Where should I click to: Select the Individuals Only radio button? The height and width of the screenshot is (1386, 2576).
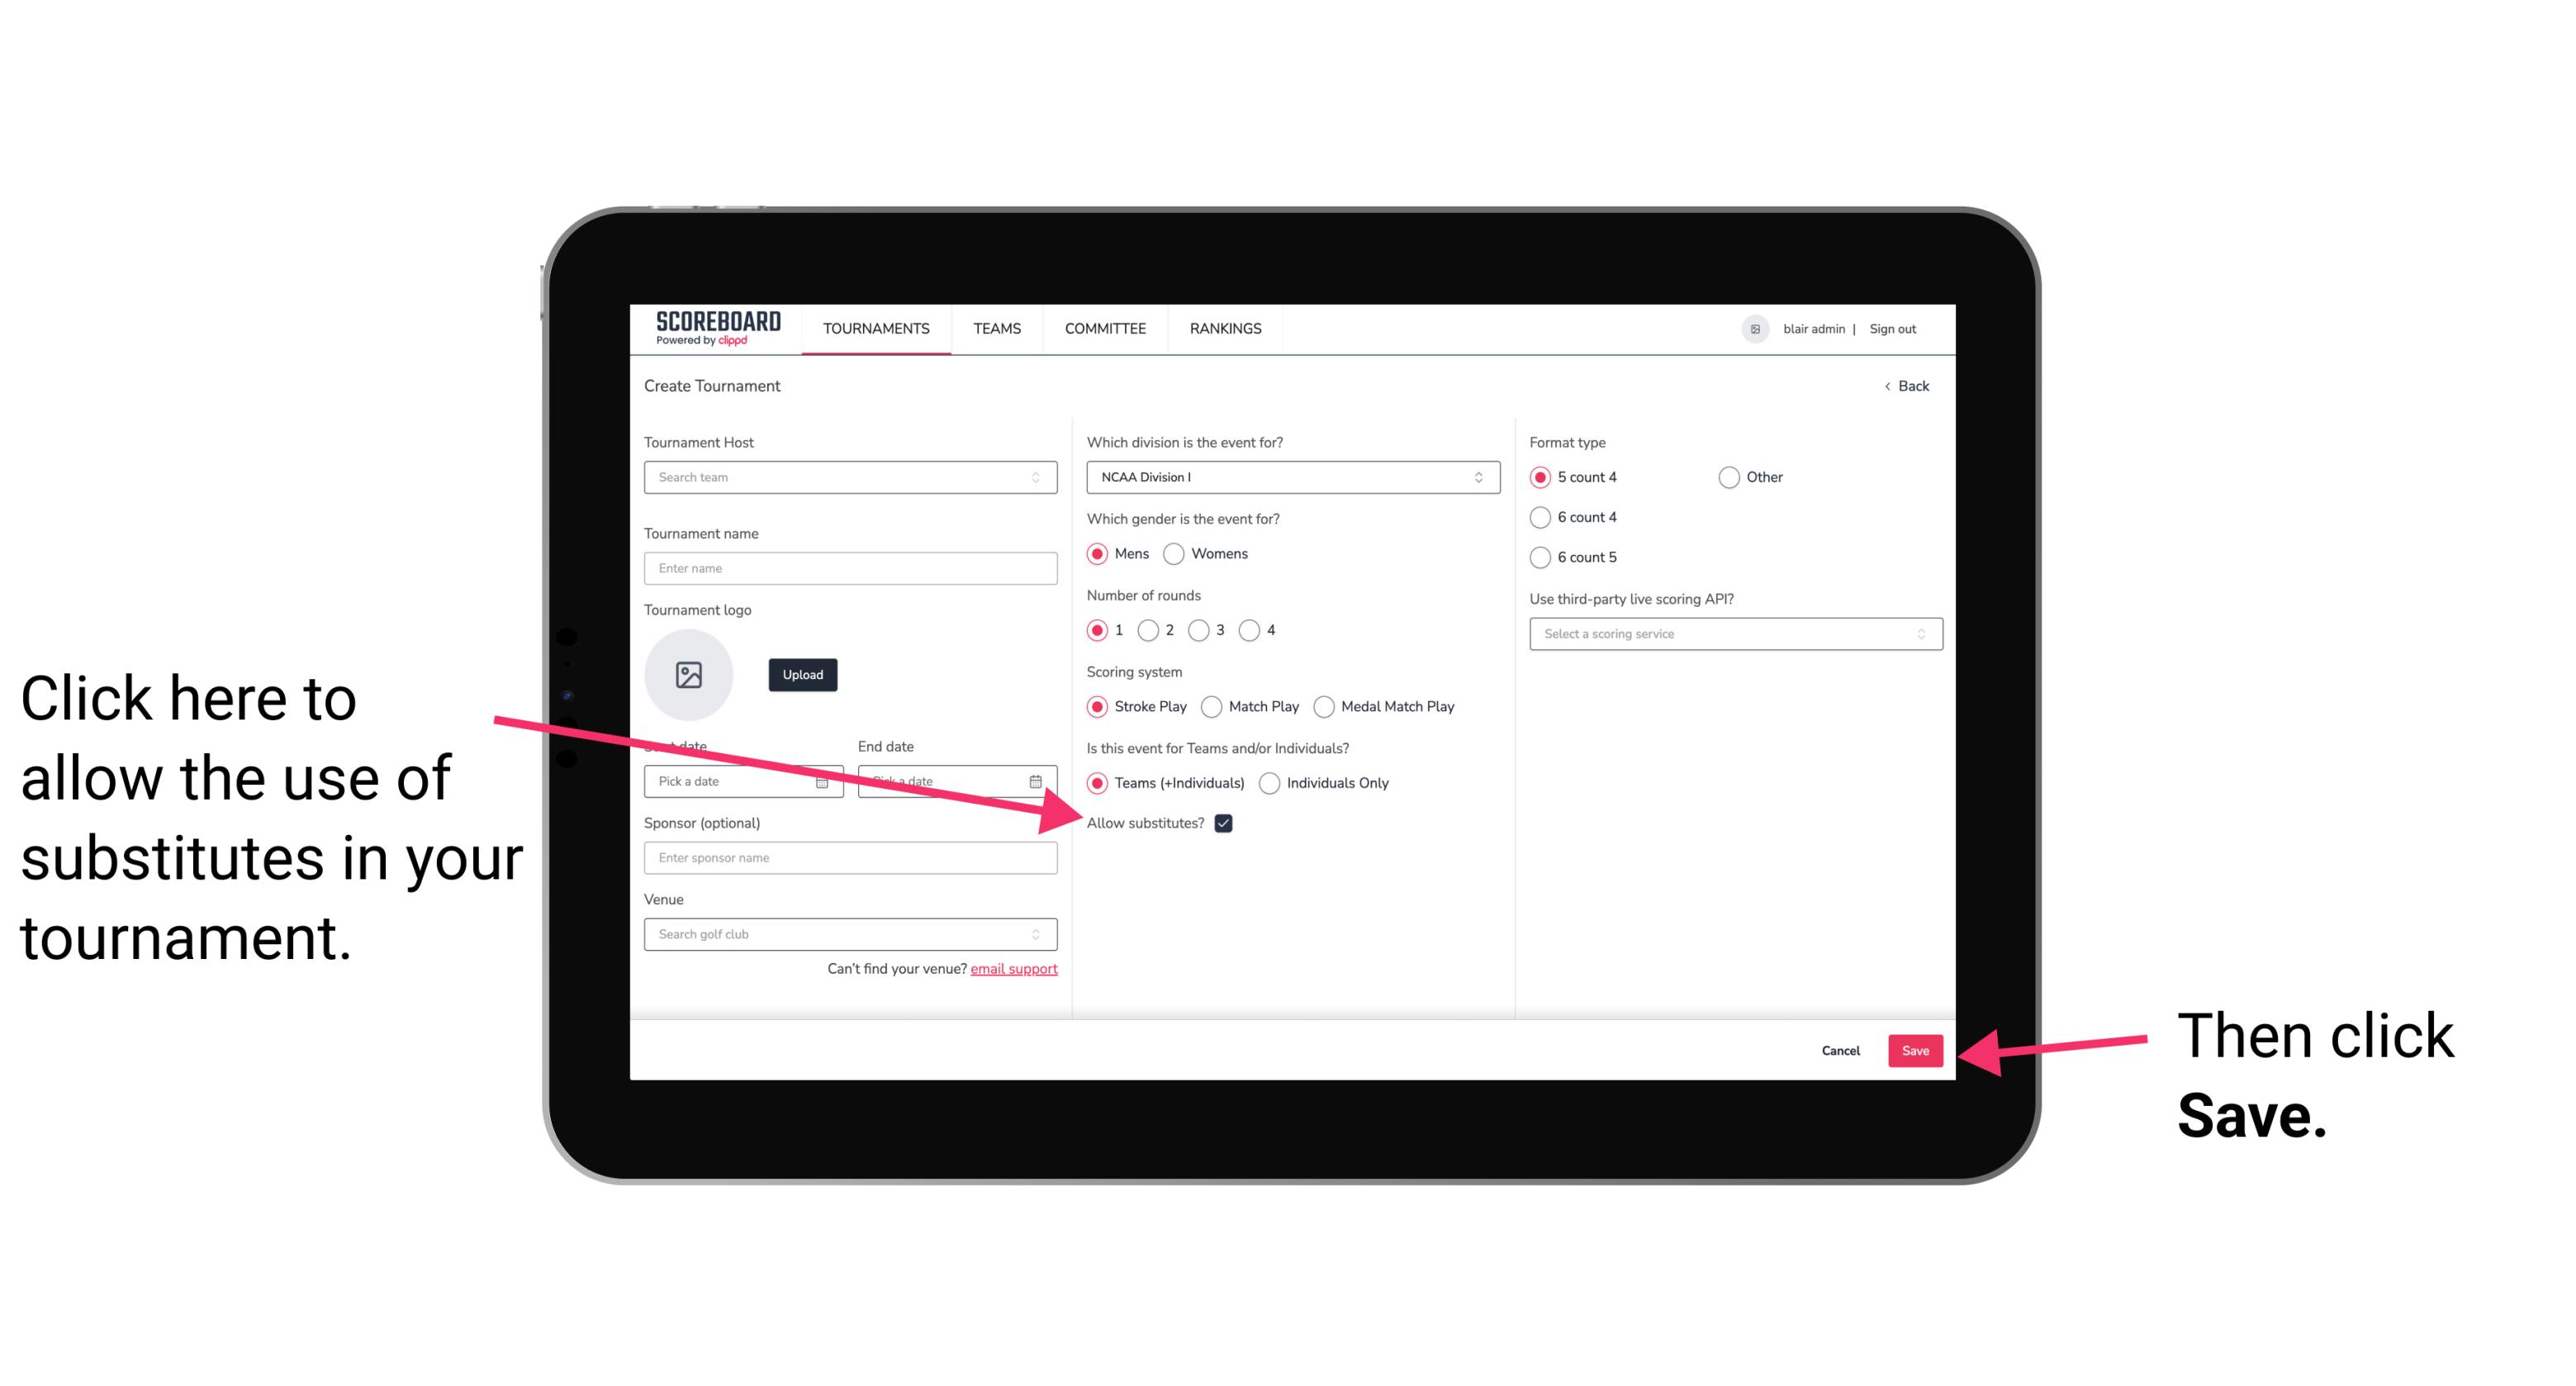tap(1271, 784)
